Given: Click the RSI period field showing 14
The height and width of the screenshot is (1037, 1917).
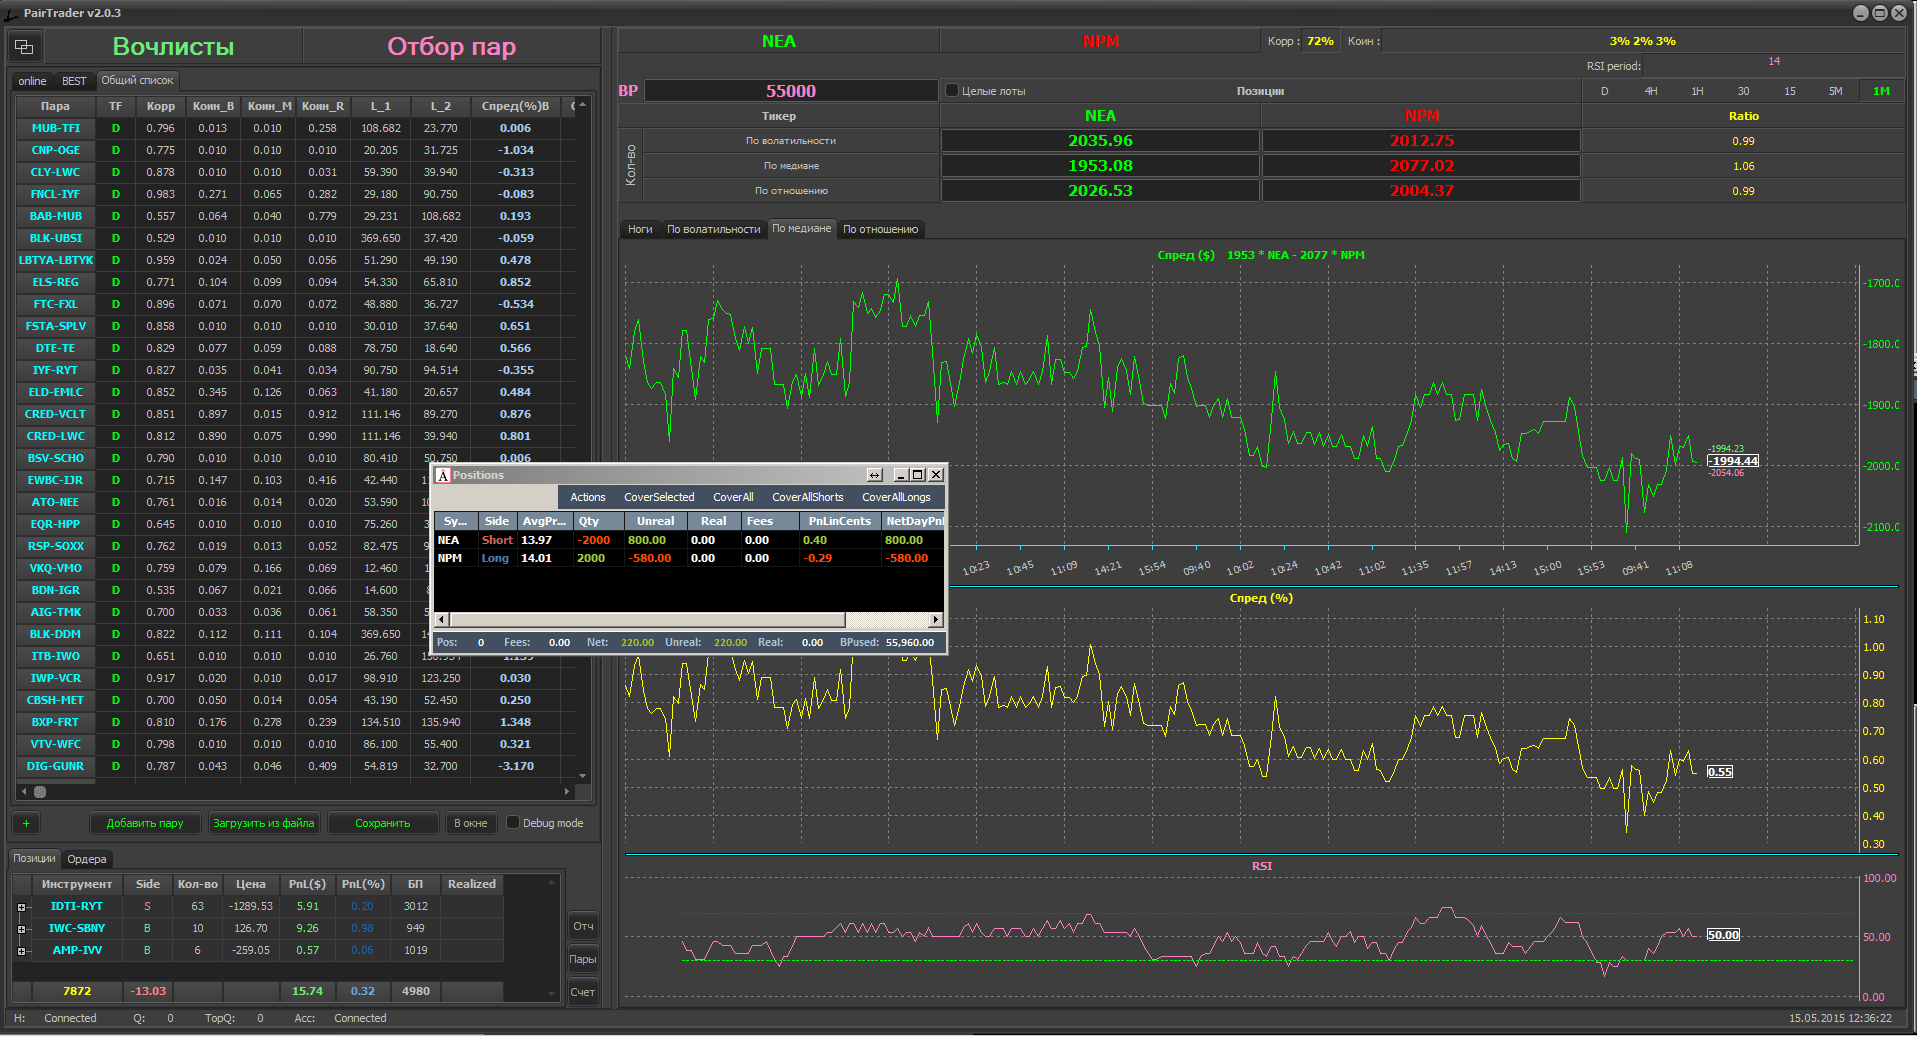Looking at the screenshot, I should [x=1773, y=63].
